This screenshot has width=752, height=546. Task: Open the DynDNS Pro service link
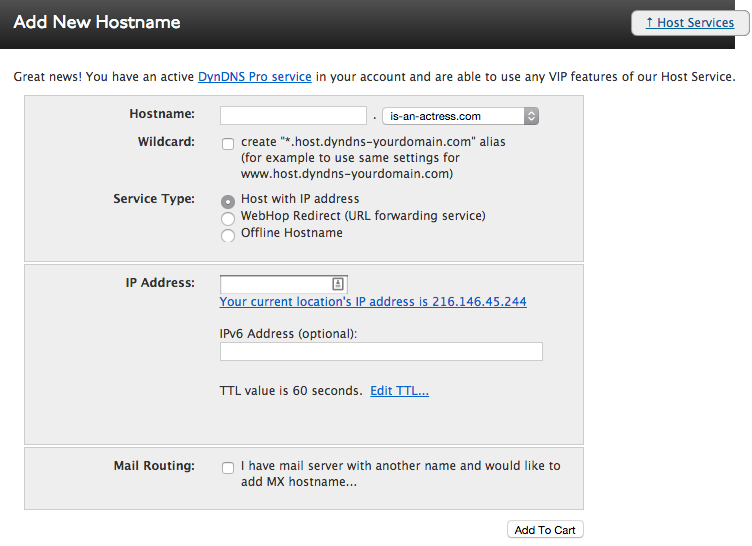(x=255, y=77)
